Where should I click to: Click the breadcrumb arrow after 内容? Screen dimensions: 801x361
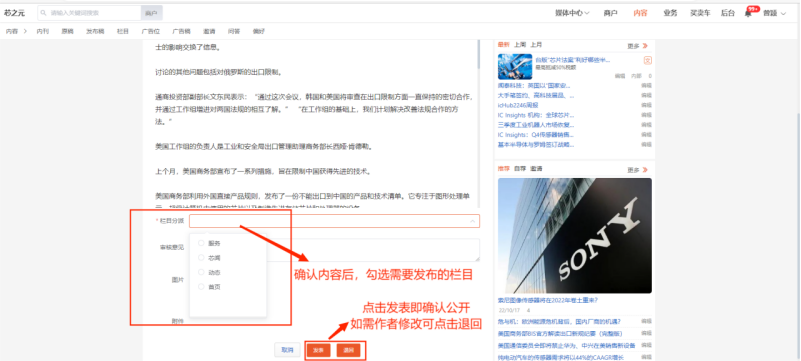(x=26, y=31)
